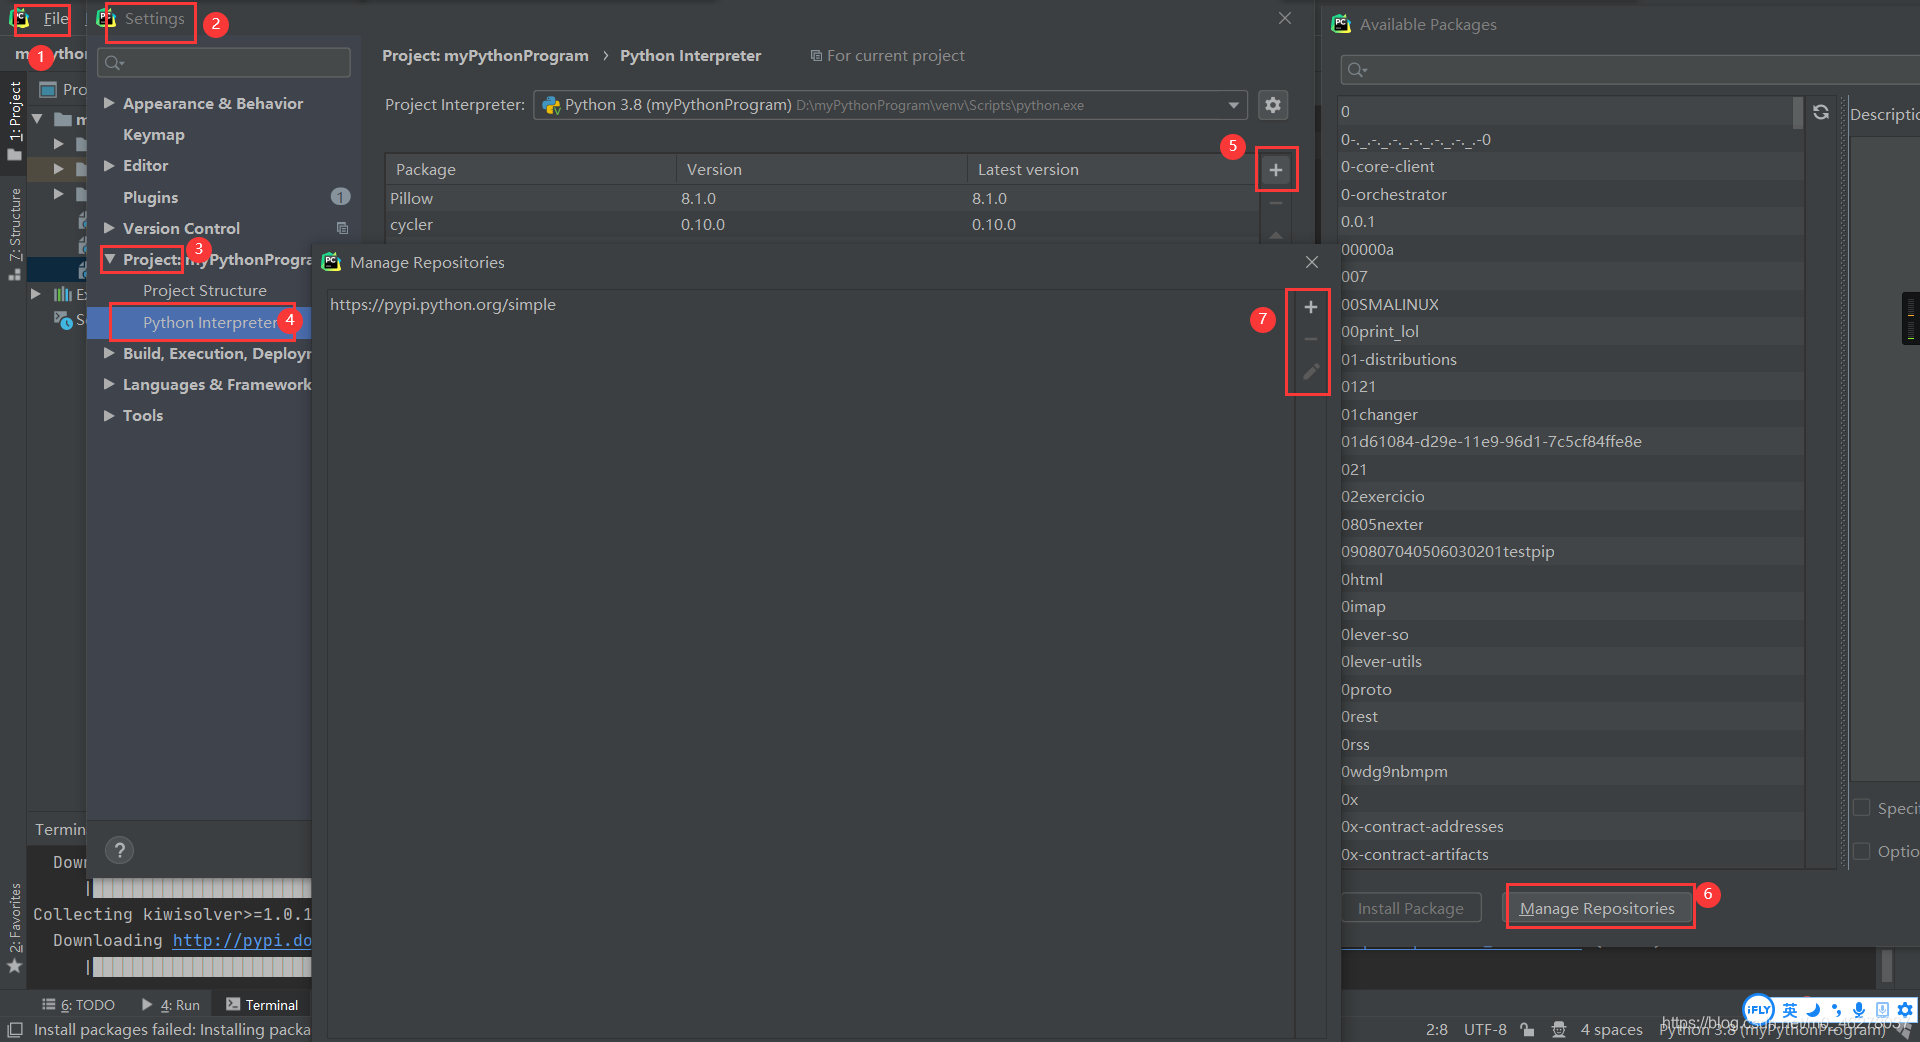
Task: Open the Structure tool window side tab
Action: pyautogui.click(x=14, y=234)
